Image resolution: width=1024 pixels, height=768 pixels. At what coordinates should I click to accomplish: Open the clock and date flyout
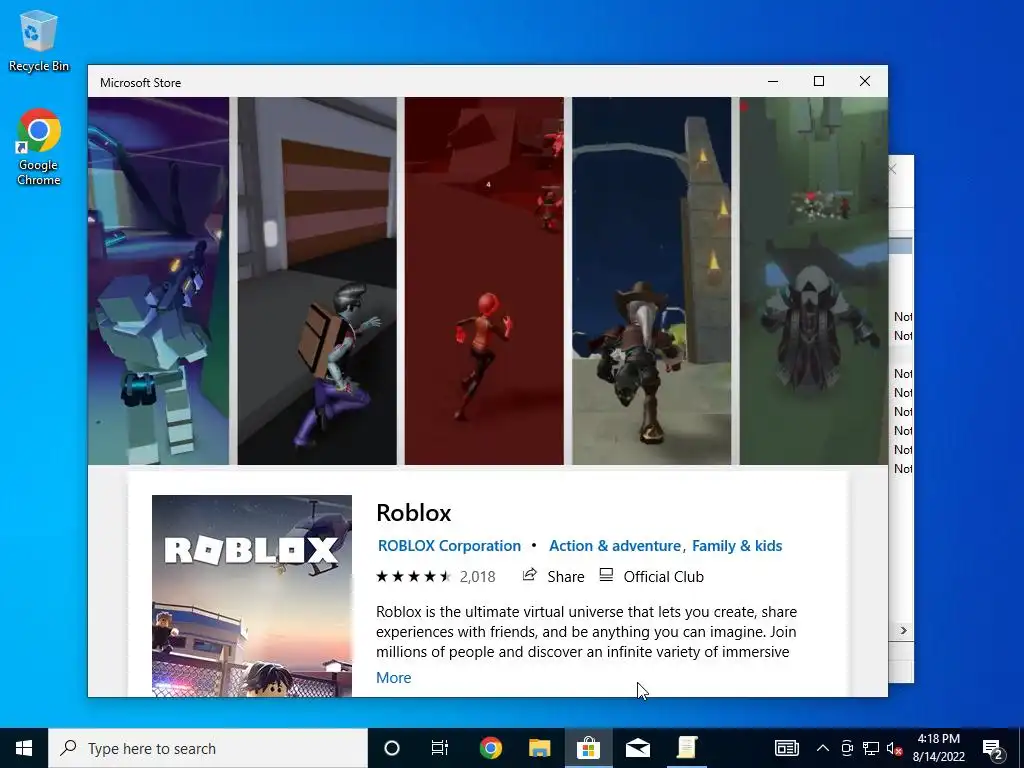click(938, 748)
